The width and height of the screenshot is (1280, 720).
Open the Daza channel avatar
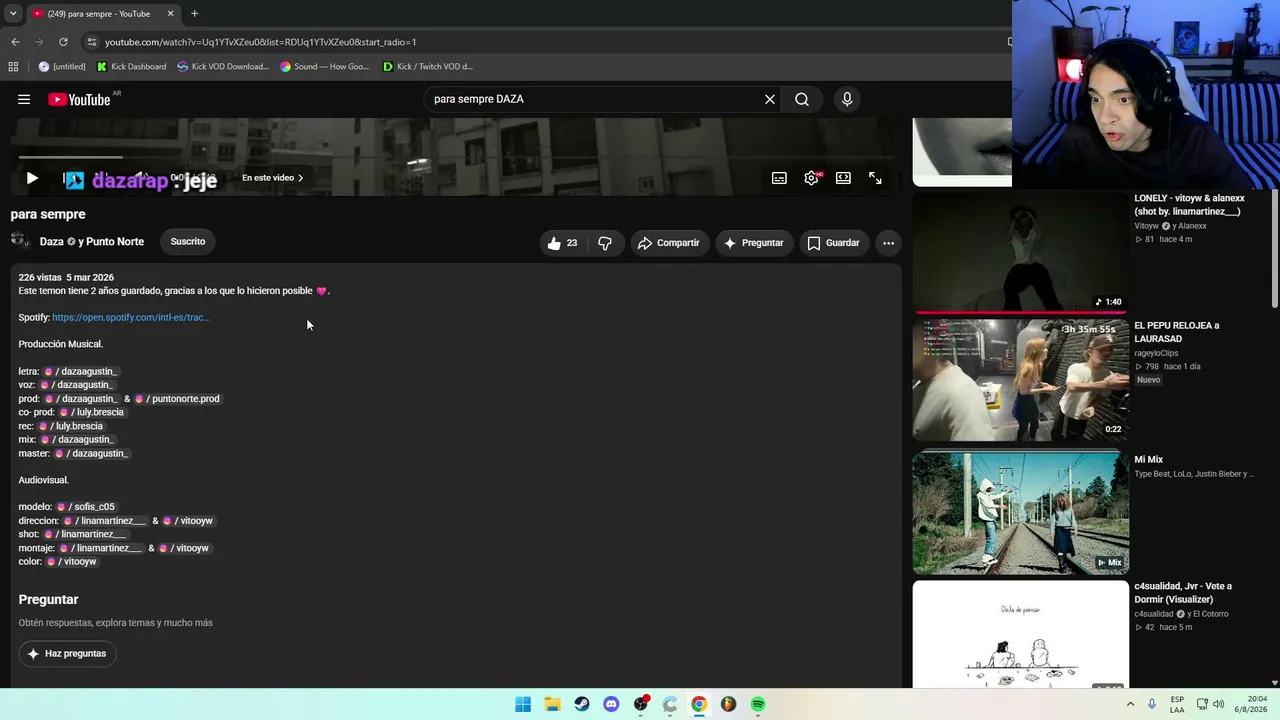pyautogui.click(x=19, y=240)
